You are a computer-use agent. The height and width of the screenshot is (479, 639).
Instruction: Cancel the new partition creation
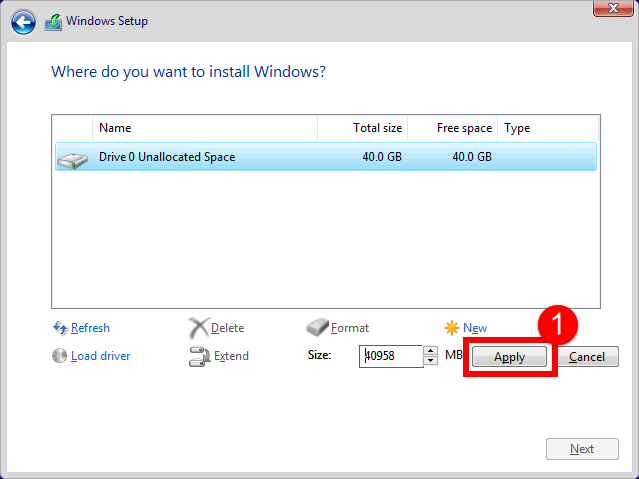click(x=587, y=357)
